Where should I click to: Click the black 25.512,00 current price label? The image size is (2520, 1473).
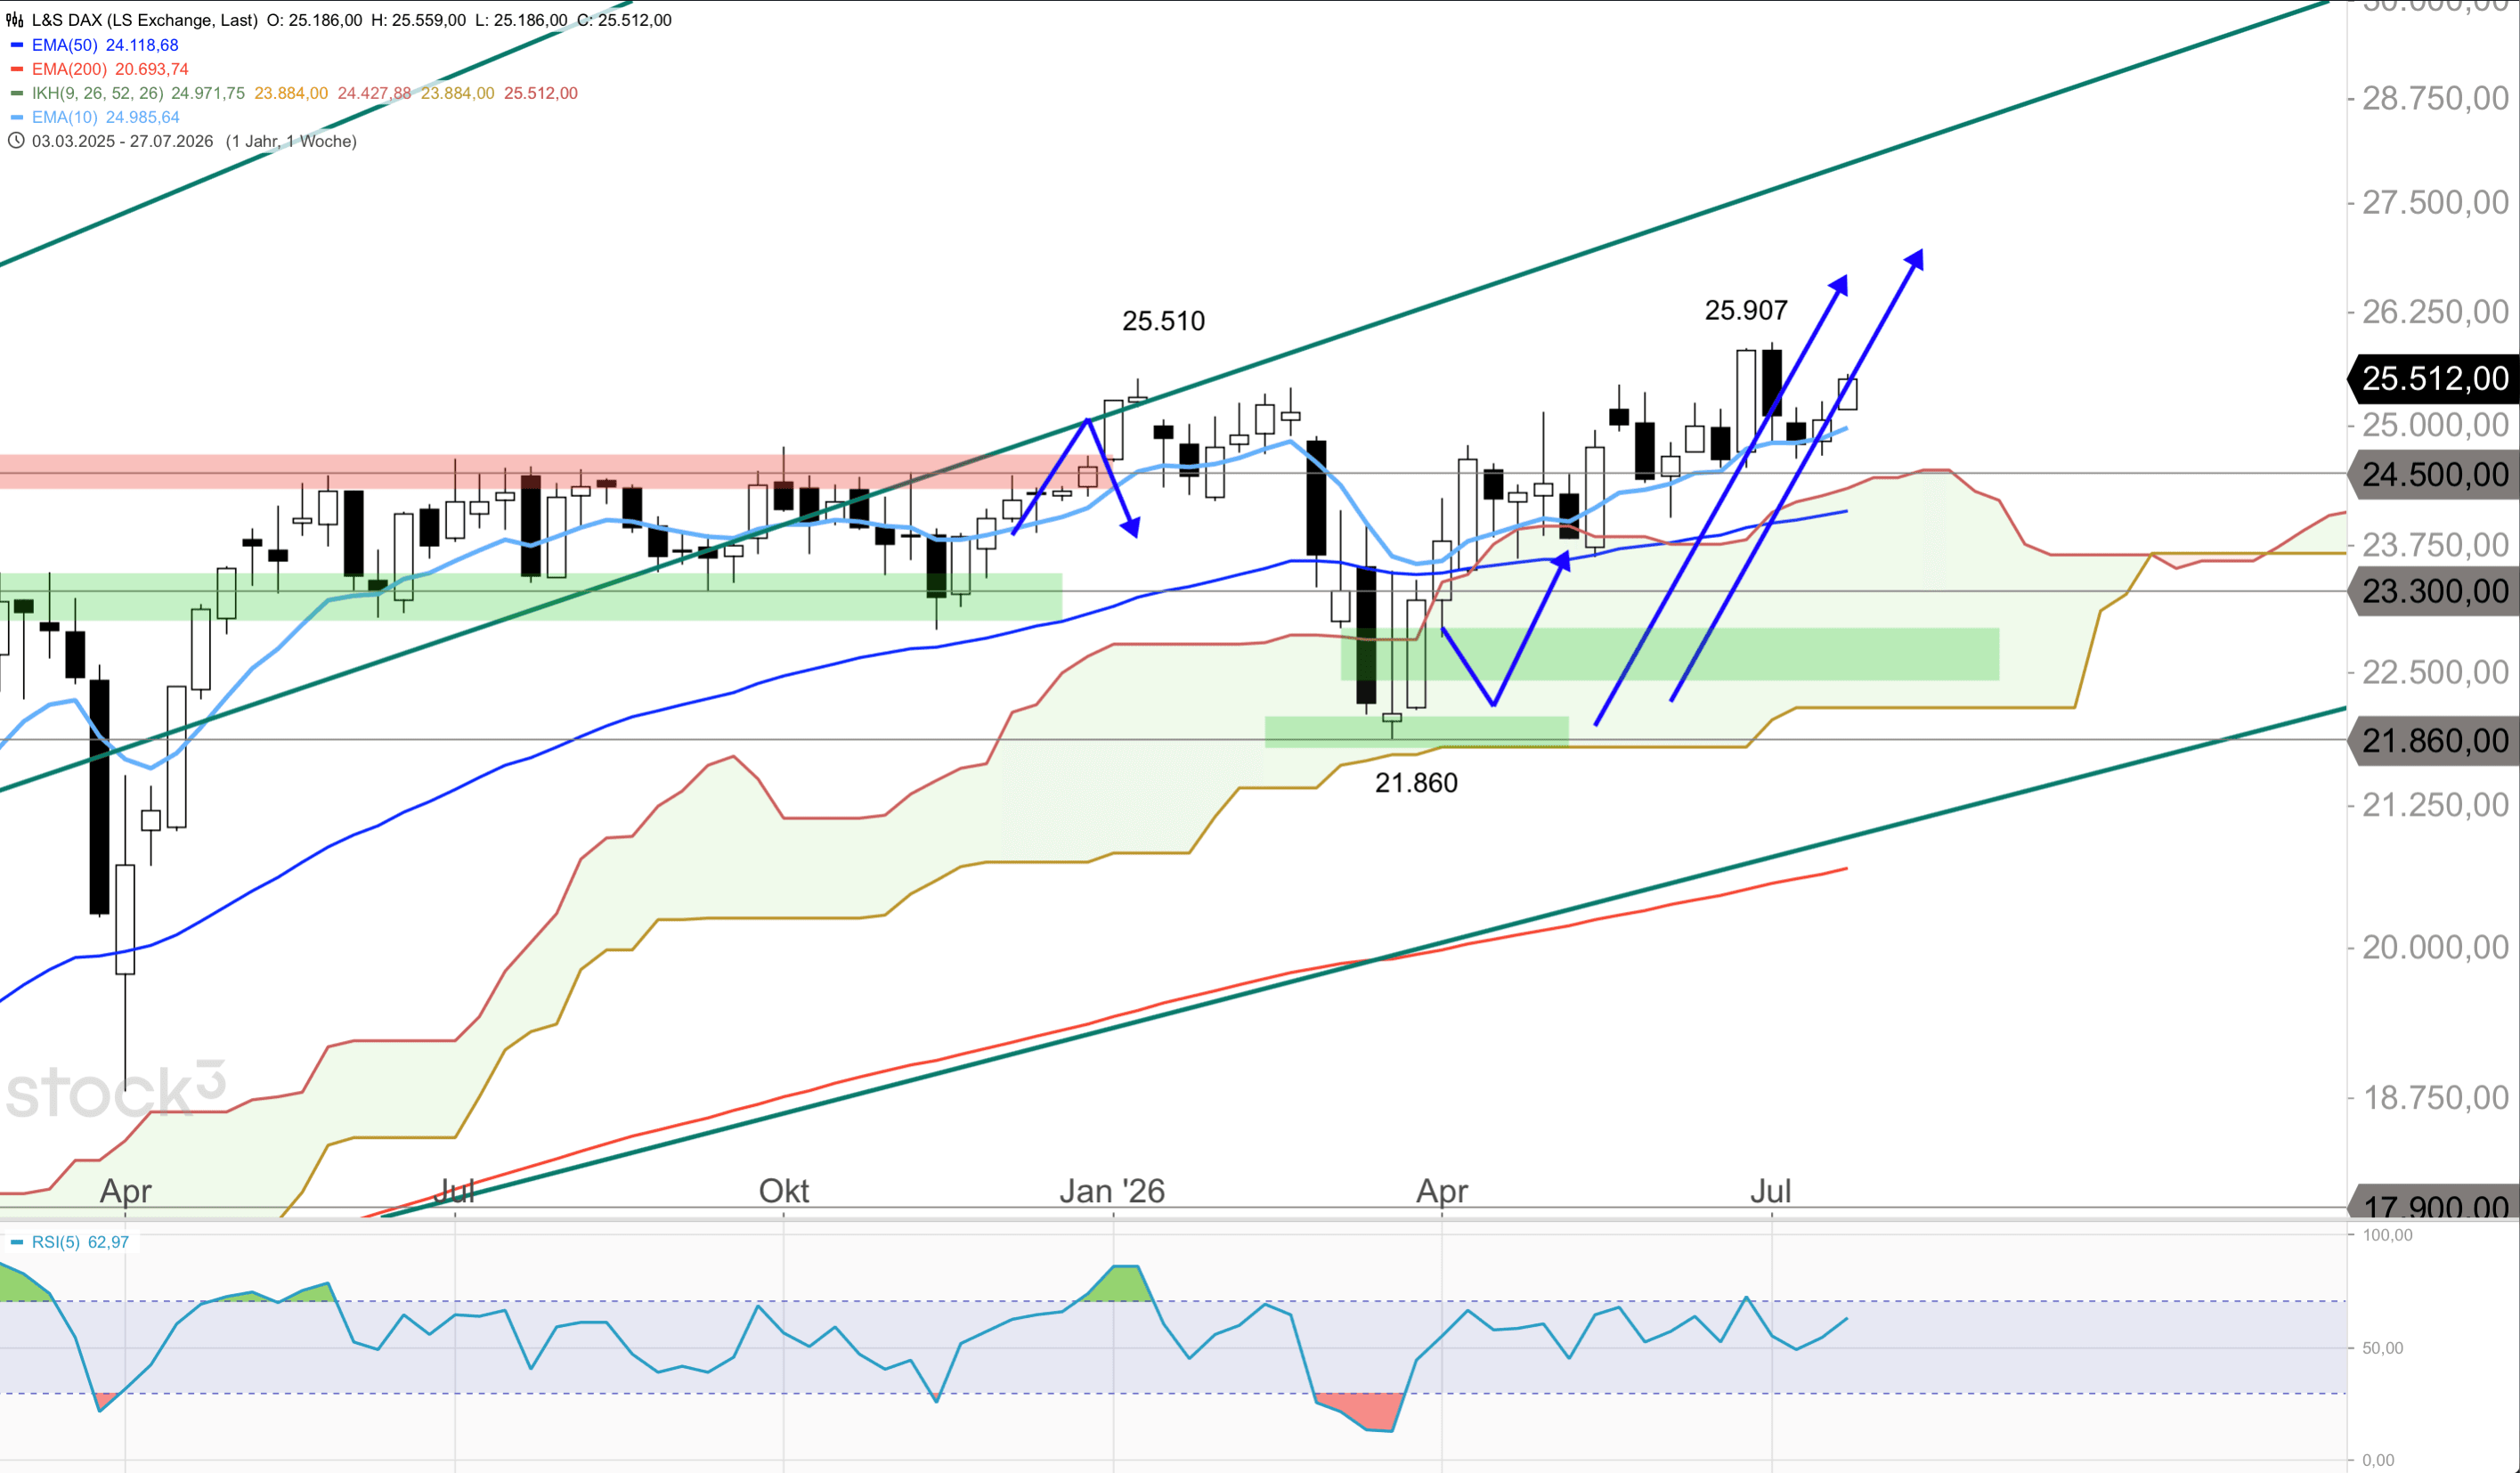point(2433,378)
